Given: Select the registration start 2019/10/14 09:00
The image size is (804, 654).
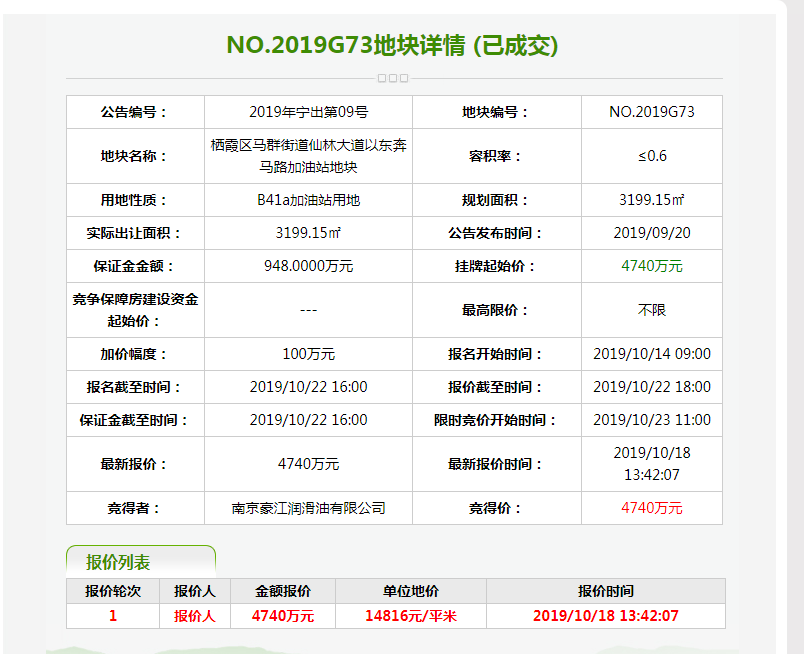Looking at the screenshot, I should click(x=652, y=354).
